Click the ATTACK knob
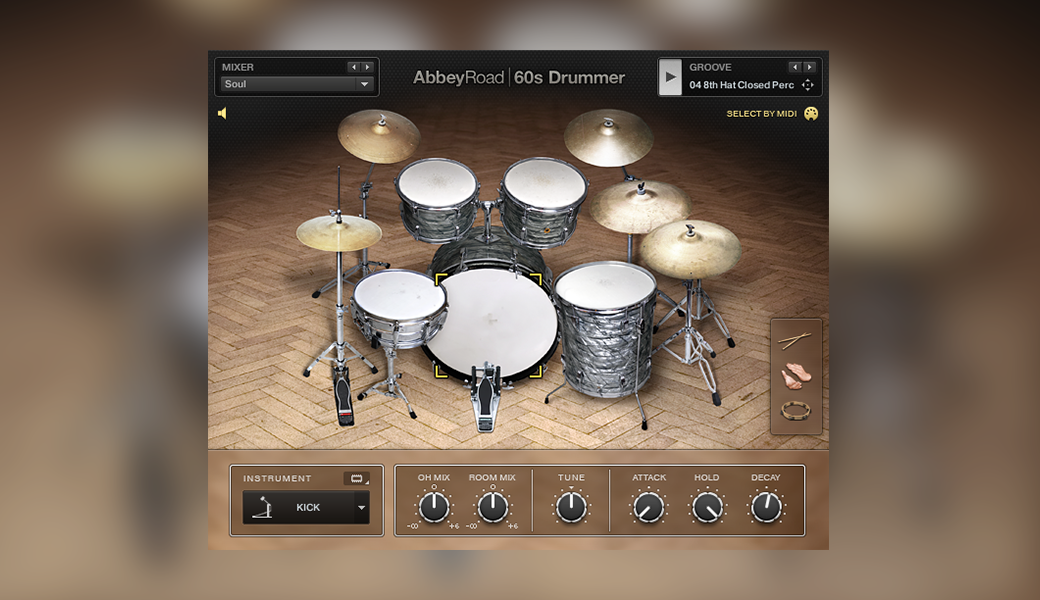 (649, 508)
